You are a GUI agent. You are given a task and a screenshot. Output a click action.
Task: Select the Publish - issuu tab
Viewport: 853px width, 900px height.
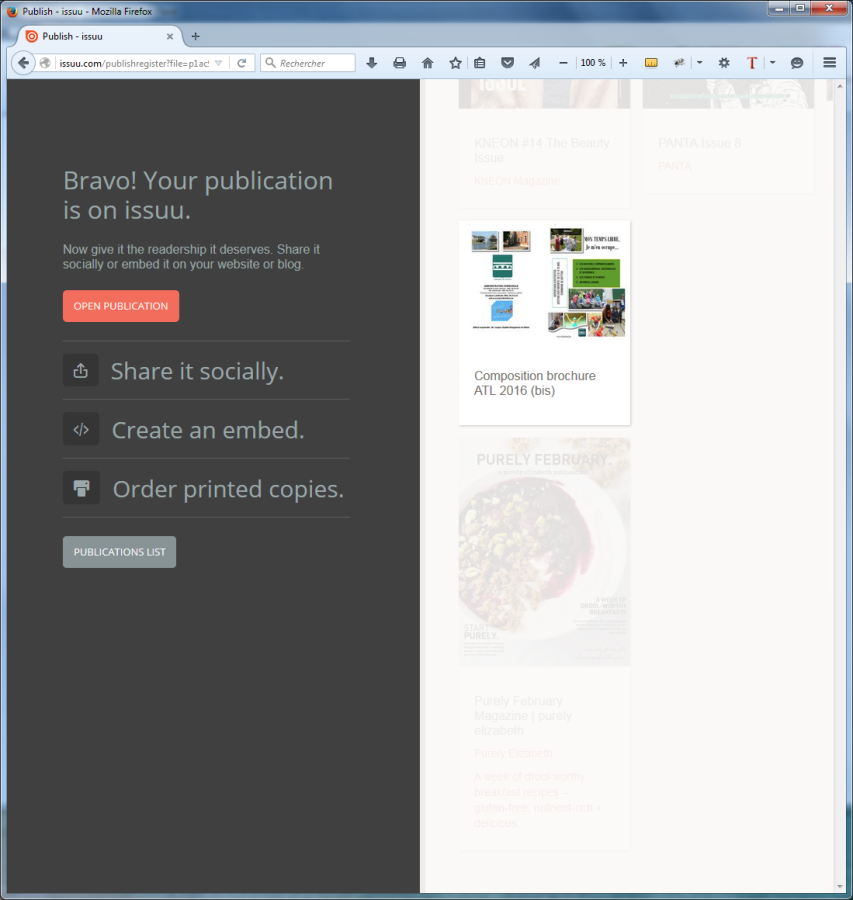coord(99,36)
